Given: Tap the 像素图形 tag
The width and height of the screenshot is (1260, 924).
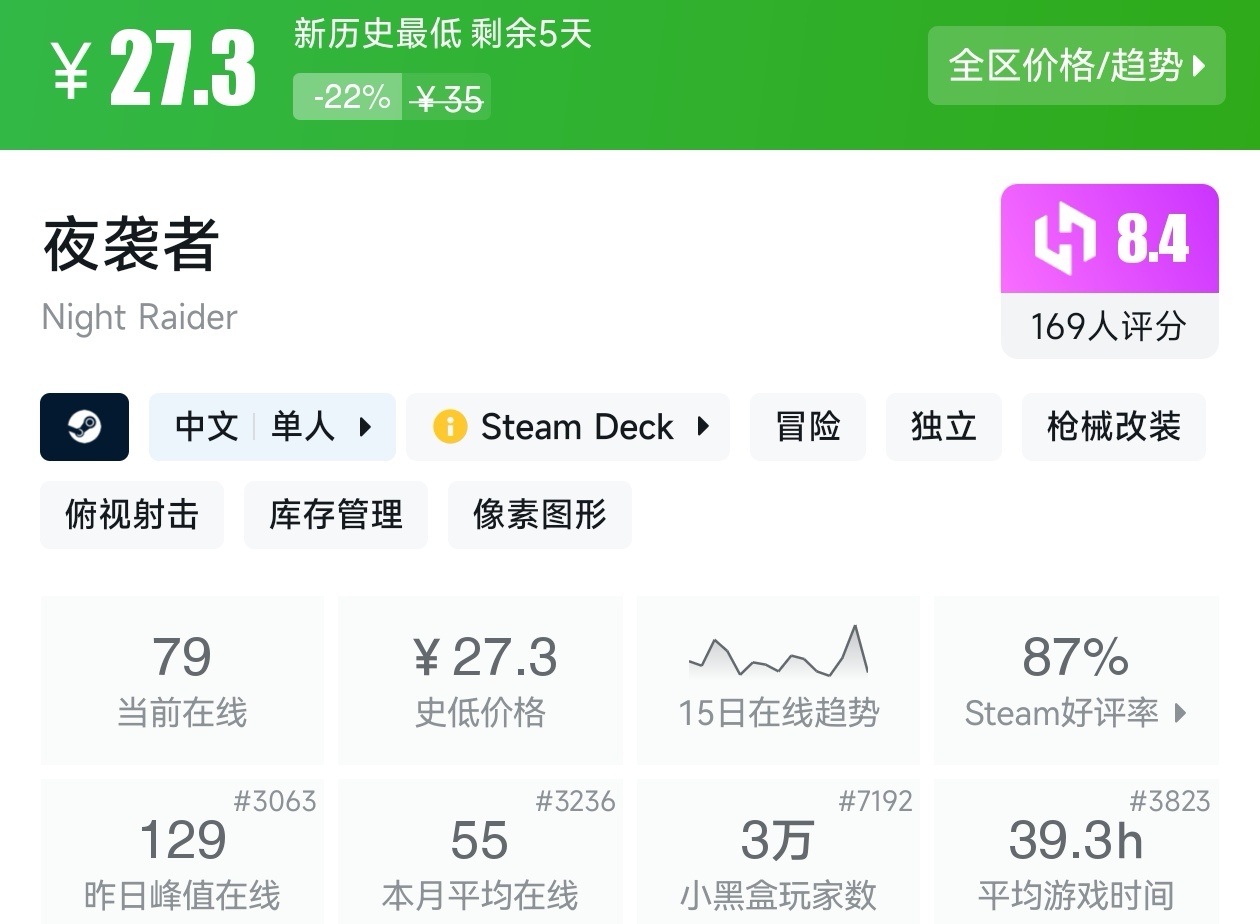Looking at the screenshot, I should tap(540, 515).
